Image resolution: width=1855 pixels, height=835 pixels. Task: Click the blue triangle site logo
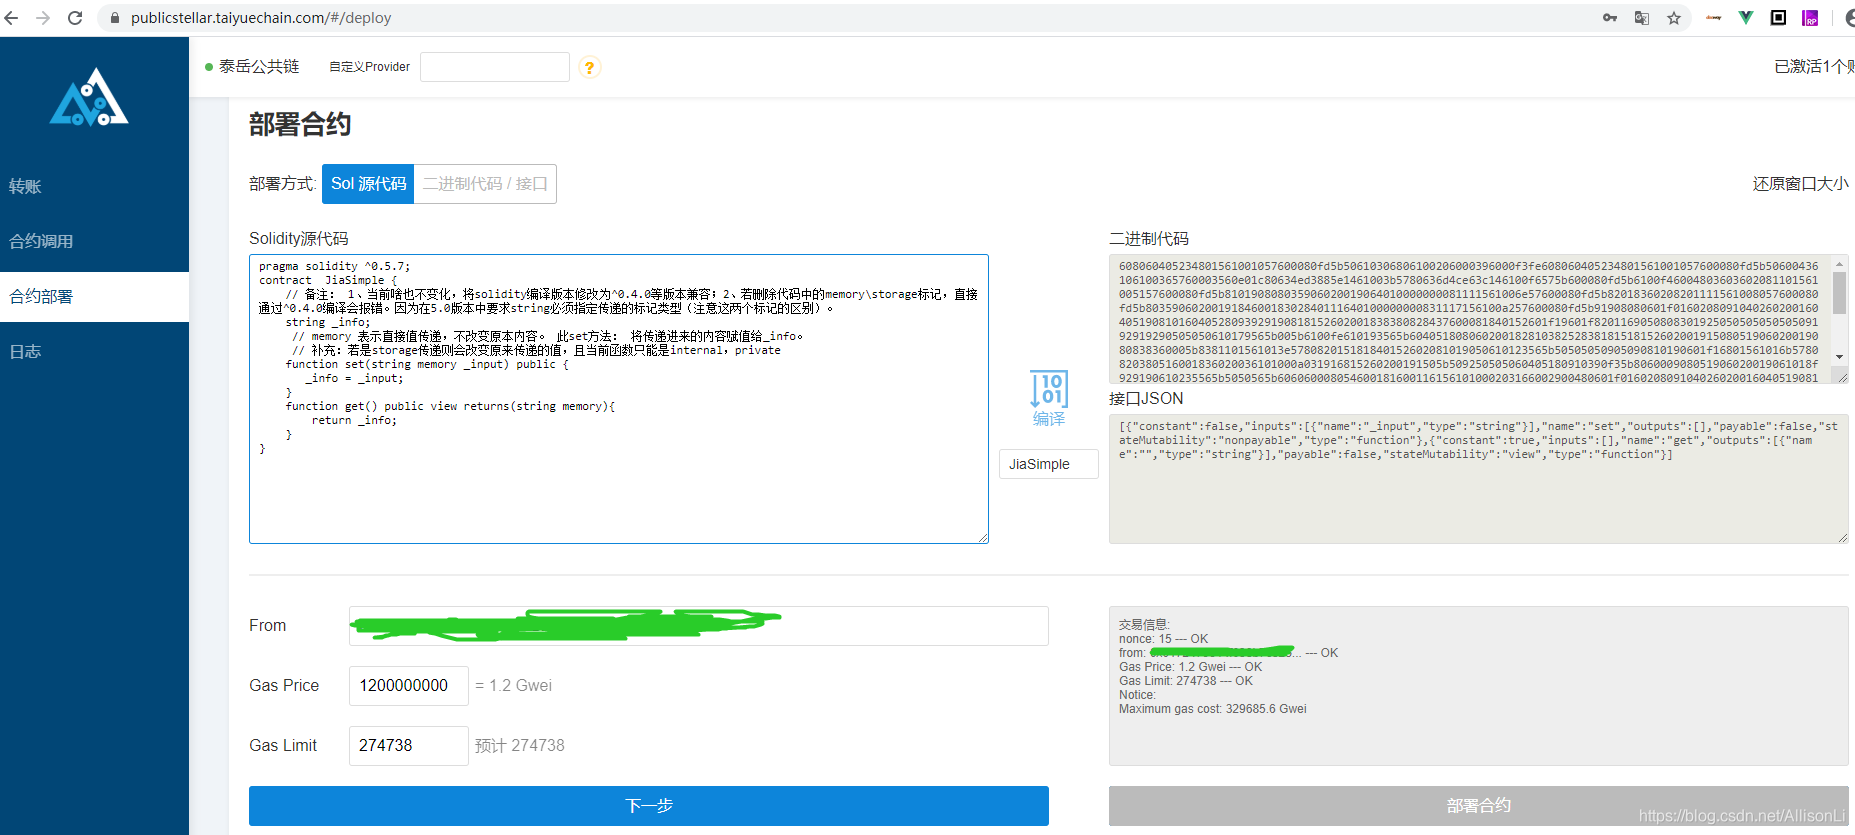pos(89,97)
